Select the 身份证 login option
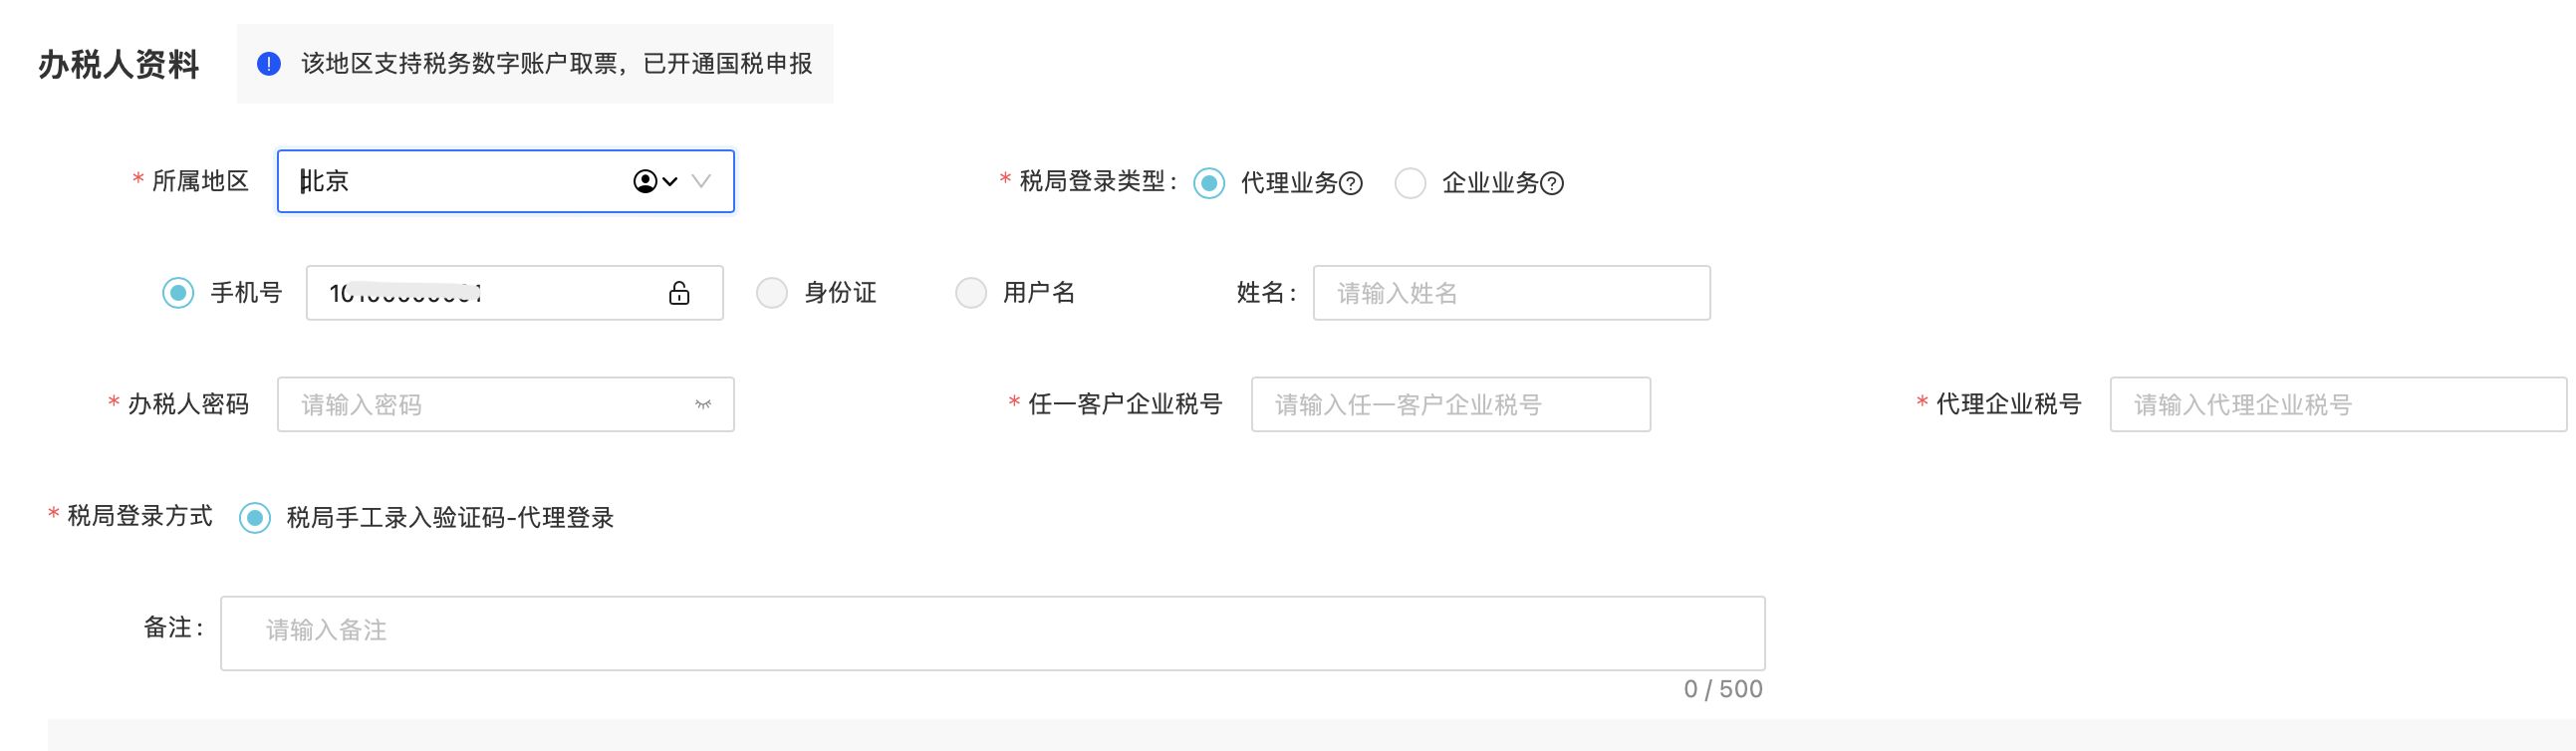The image size is (2576, 751). [771, 293]
